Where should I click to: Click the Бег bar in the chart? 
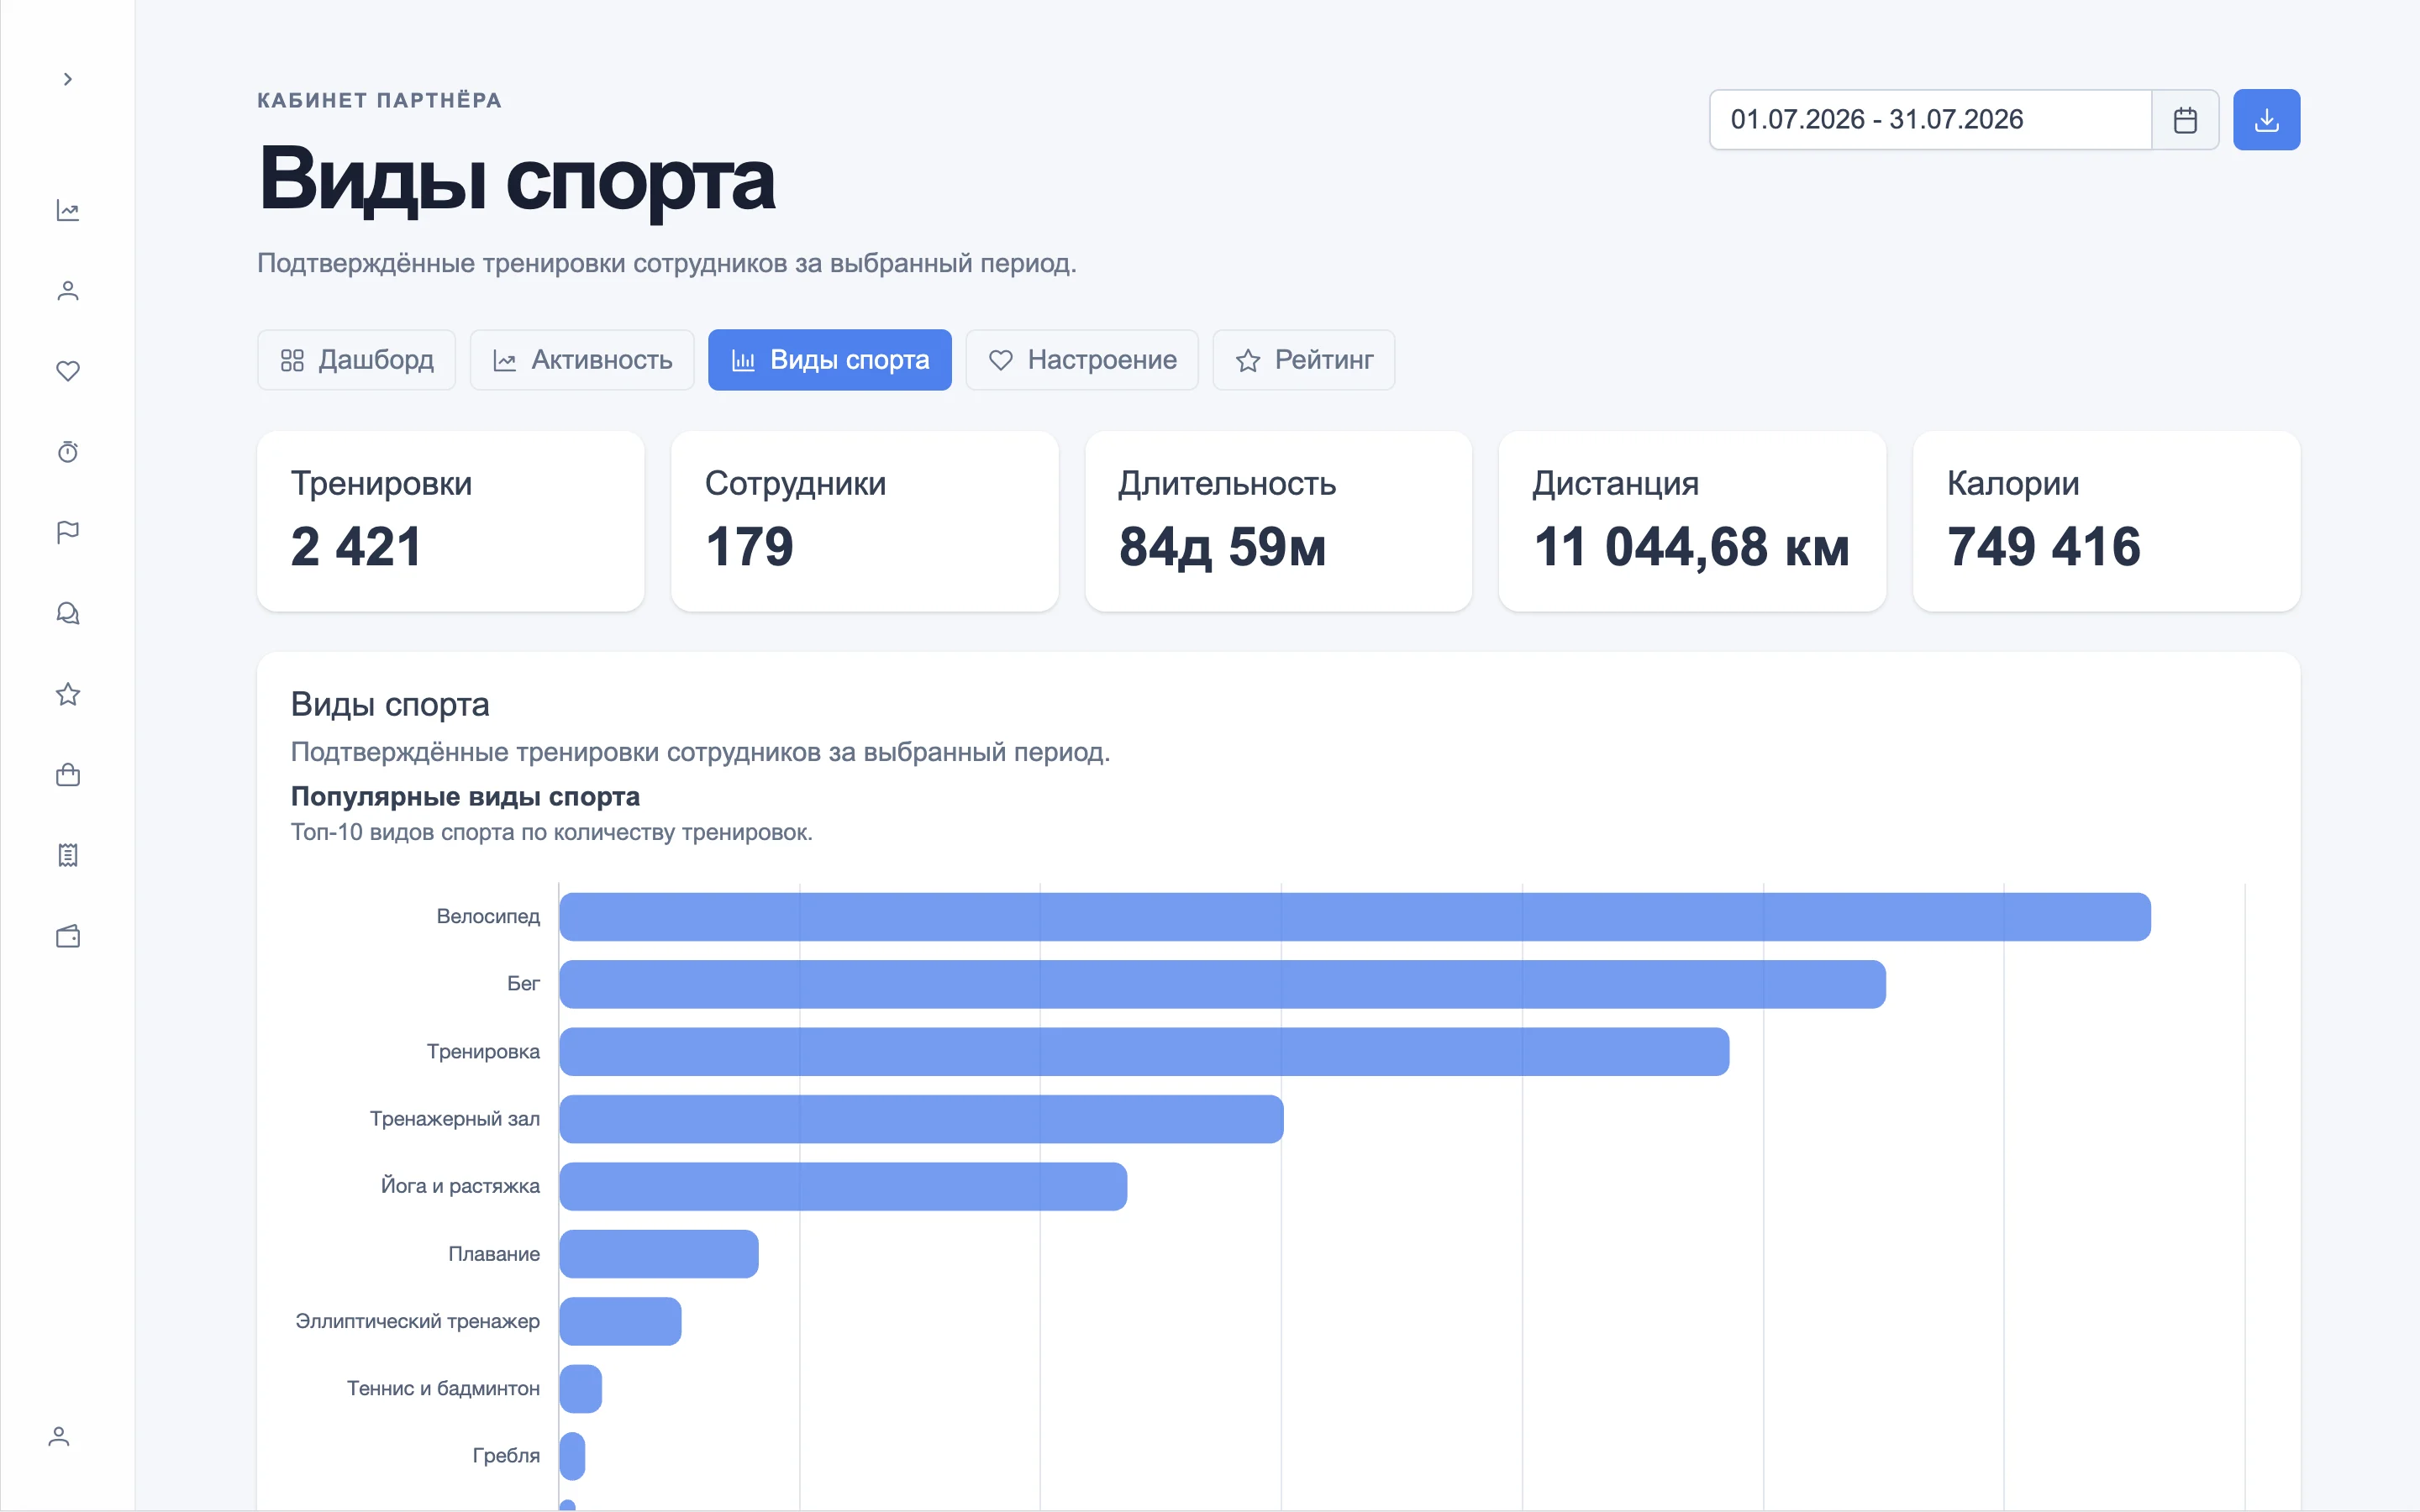[x=1222, y=984]
